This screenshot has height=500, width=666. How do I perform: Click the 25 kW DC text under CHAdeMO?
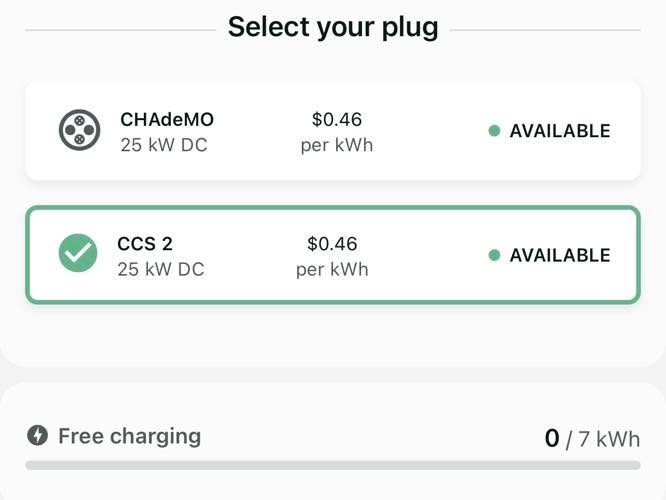click(x=164, y=145)
